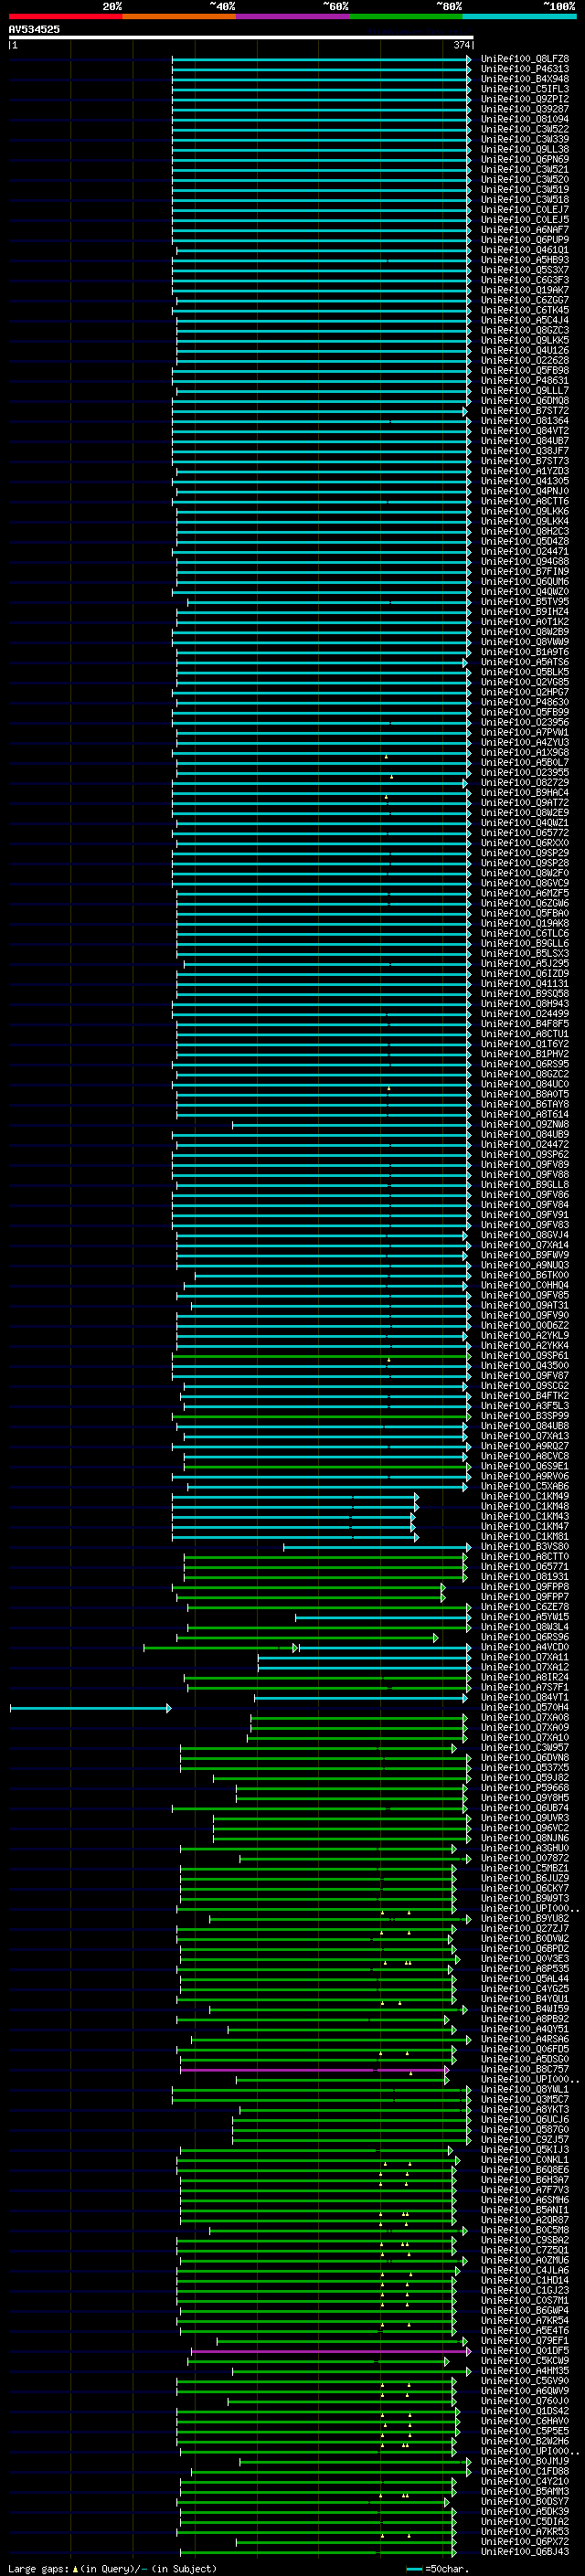
Task: Select the UniRef100_Q4U126 label
Action: (525, 350)
